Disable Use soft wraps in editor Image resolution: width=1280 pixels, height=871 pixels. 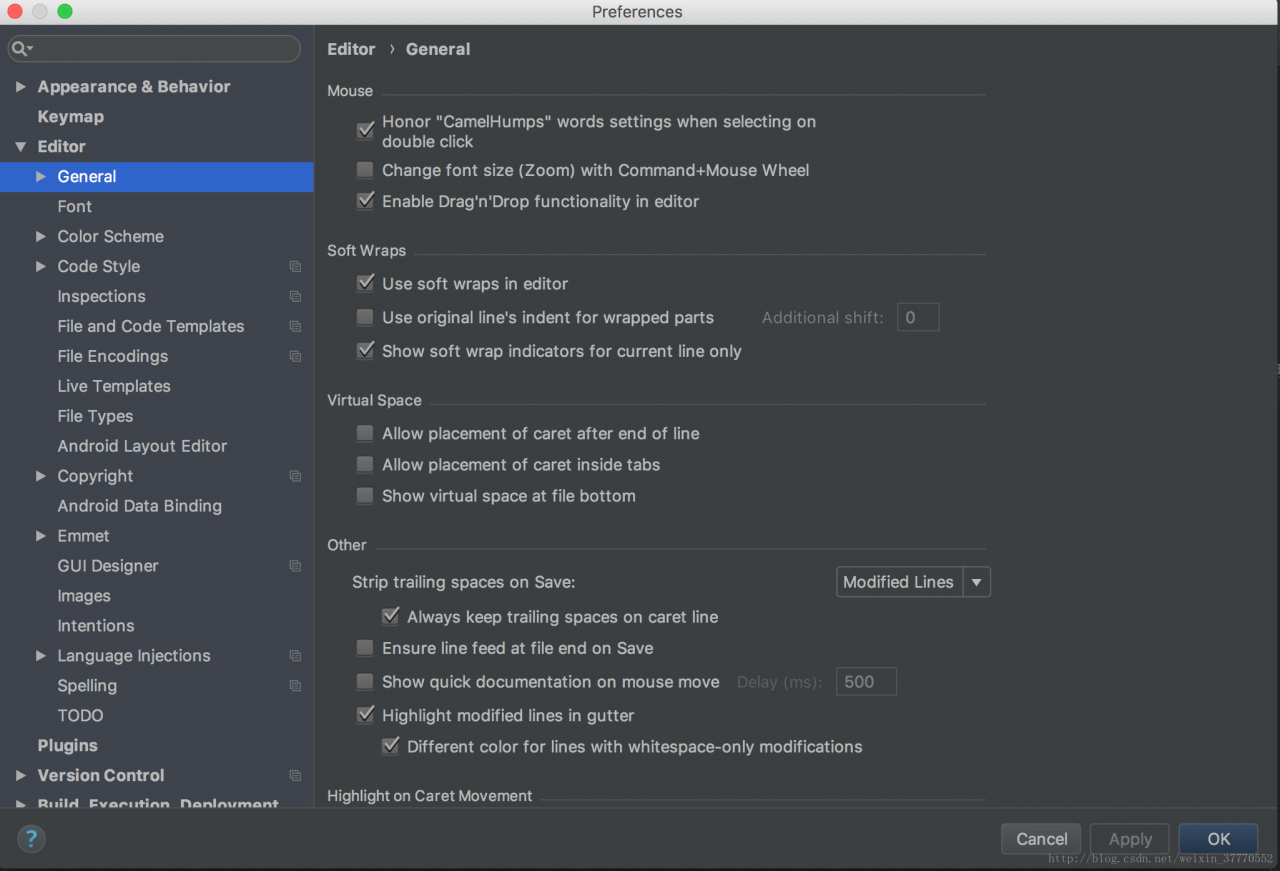(365, 283)
